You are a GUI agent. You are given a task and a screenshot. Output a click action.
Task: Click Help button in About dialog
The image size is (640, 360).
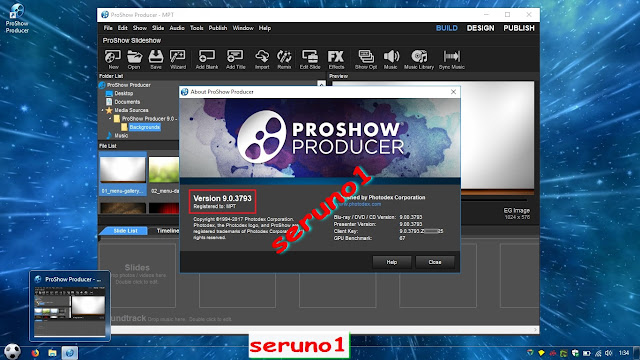(392, 262)
